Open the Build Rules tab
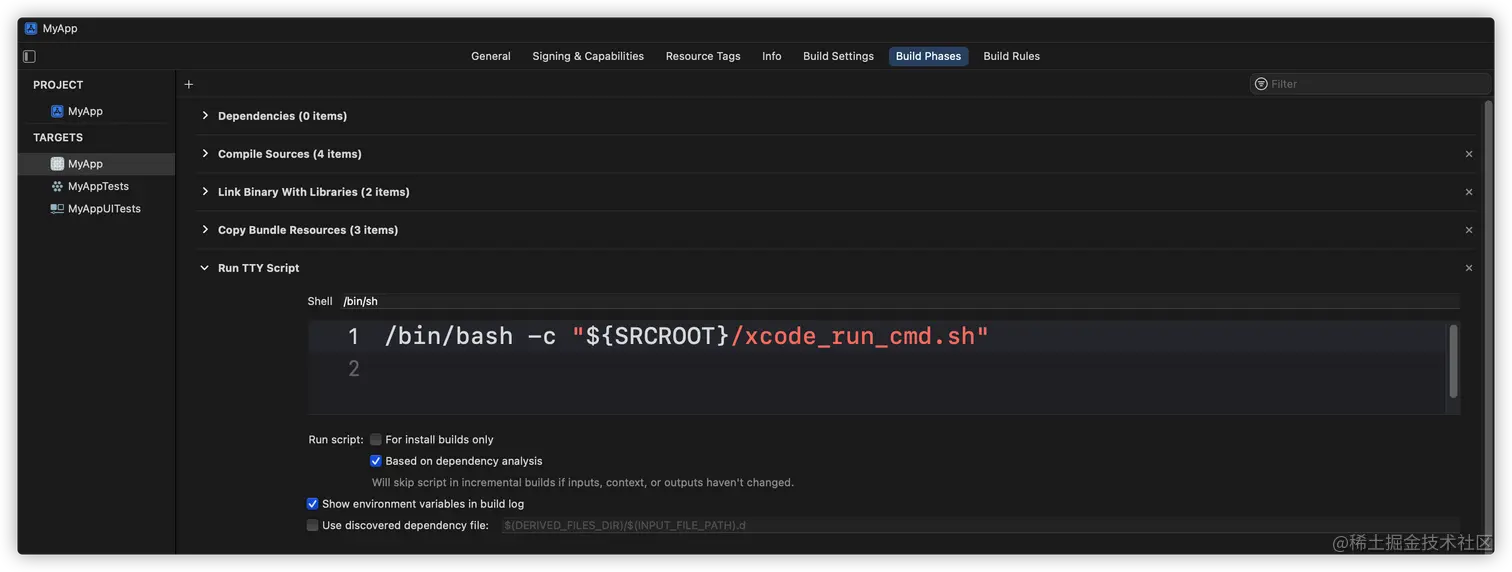Viewport: 1512px width, 572px height. tap(1011, 56)
